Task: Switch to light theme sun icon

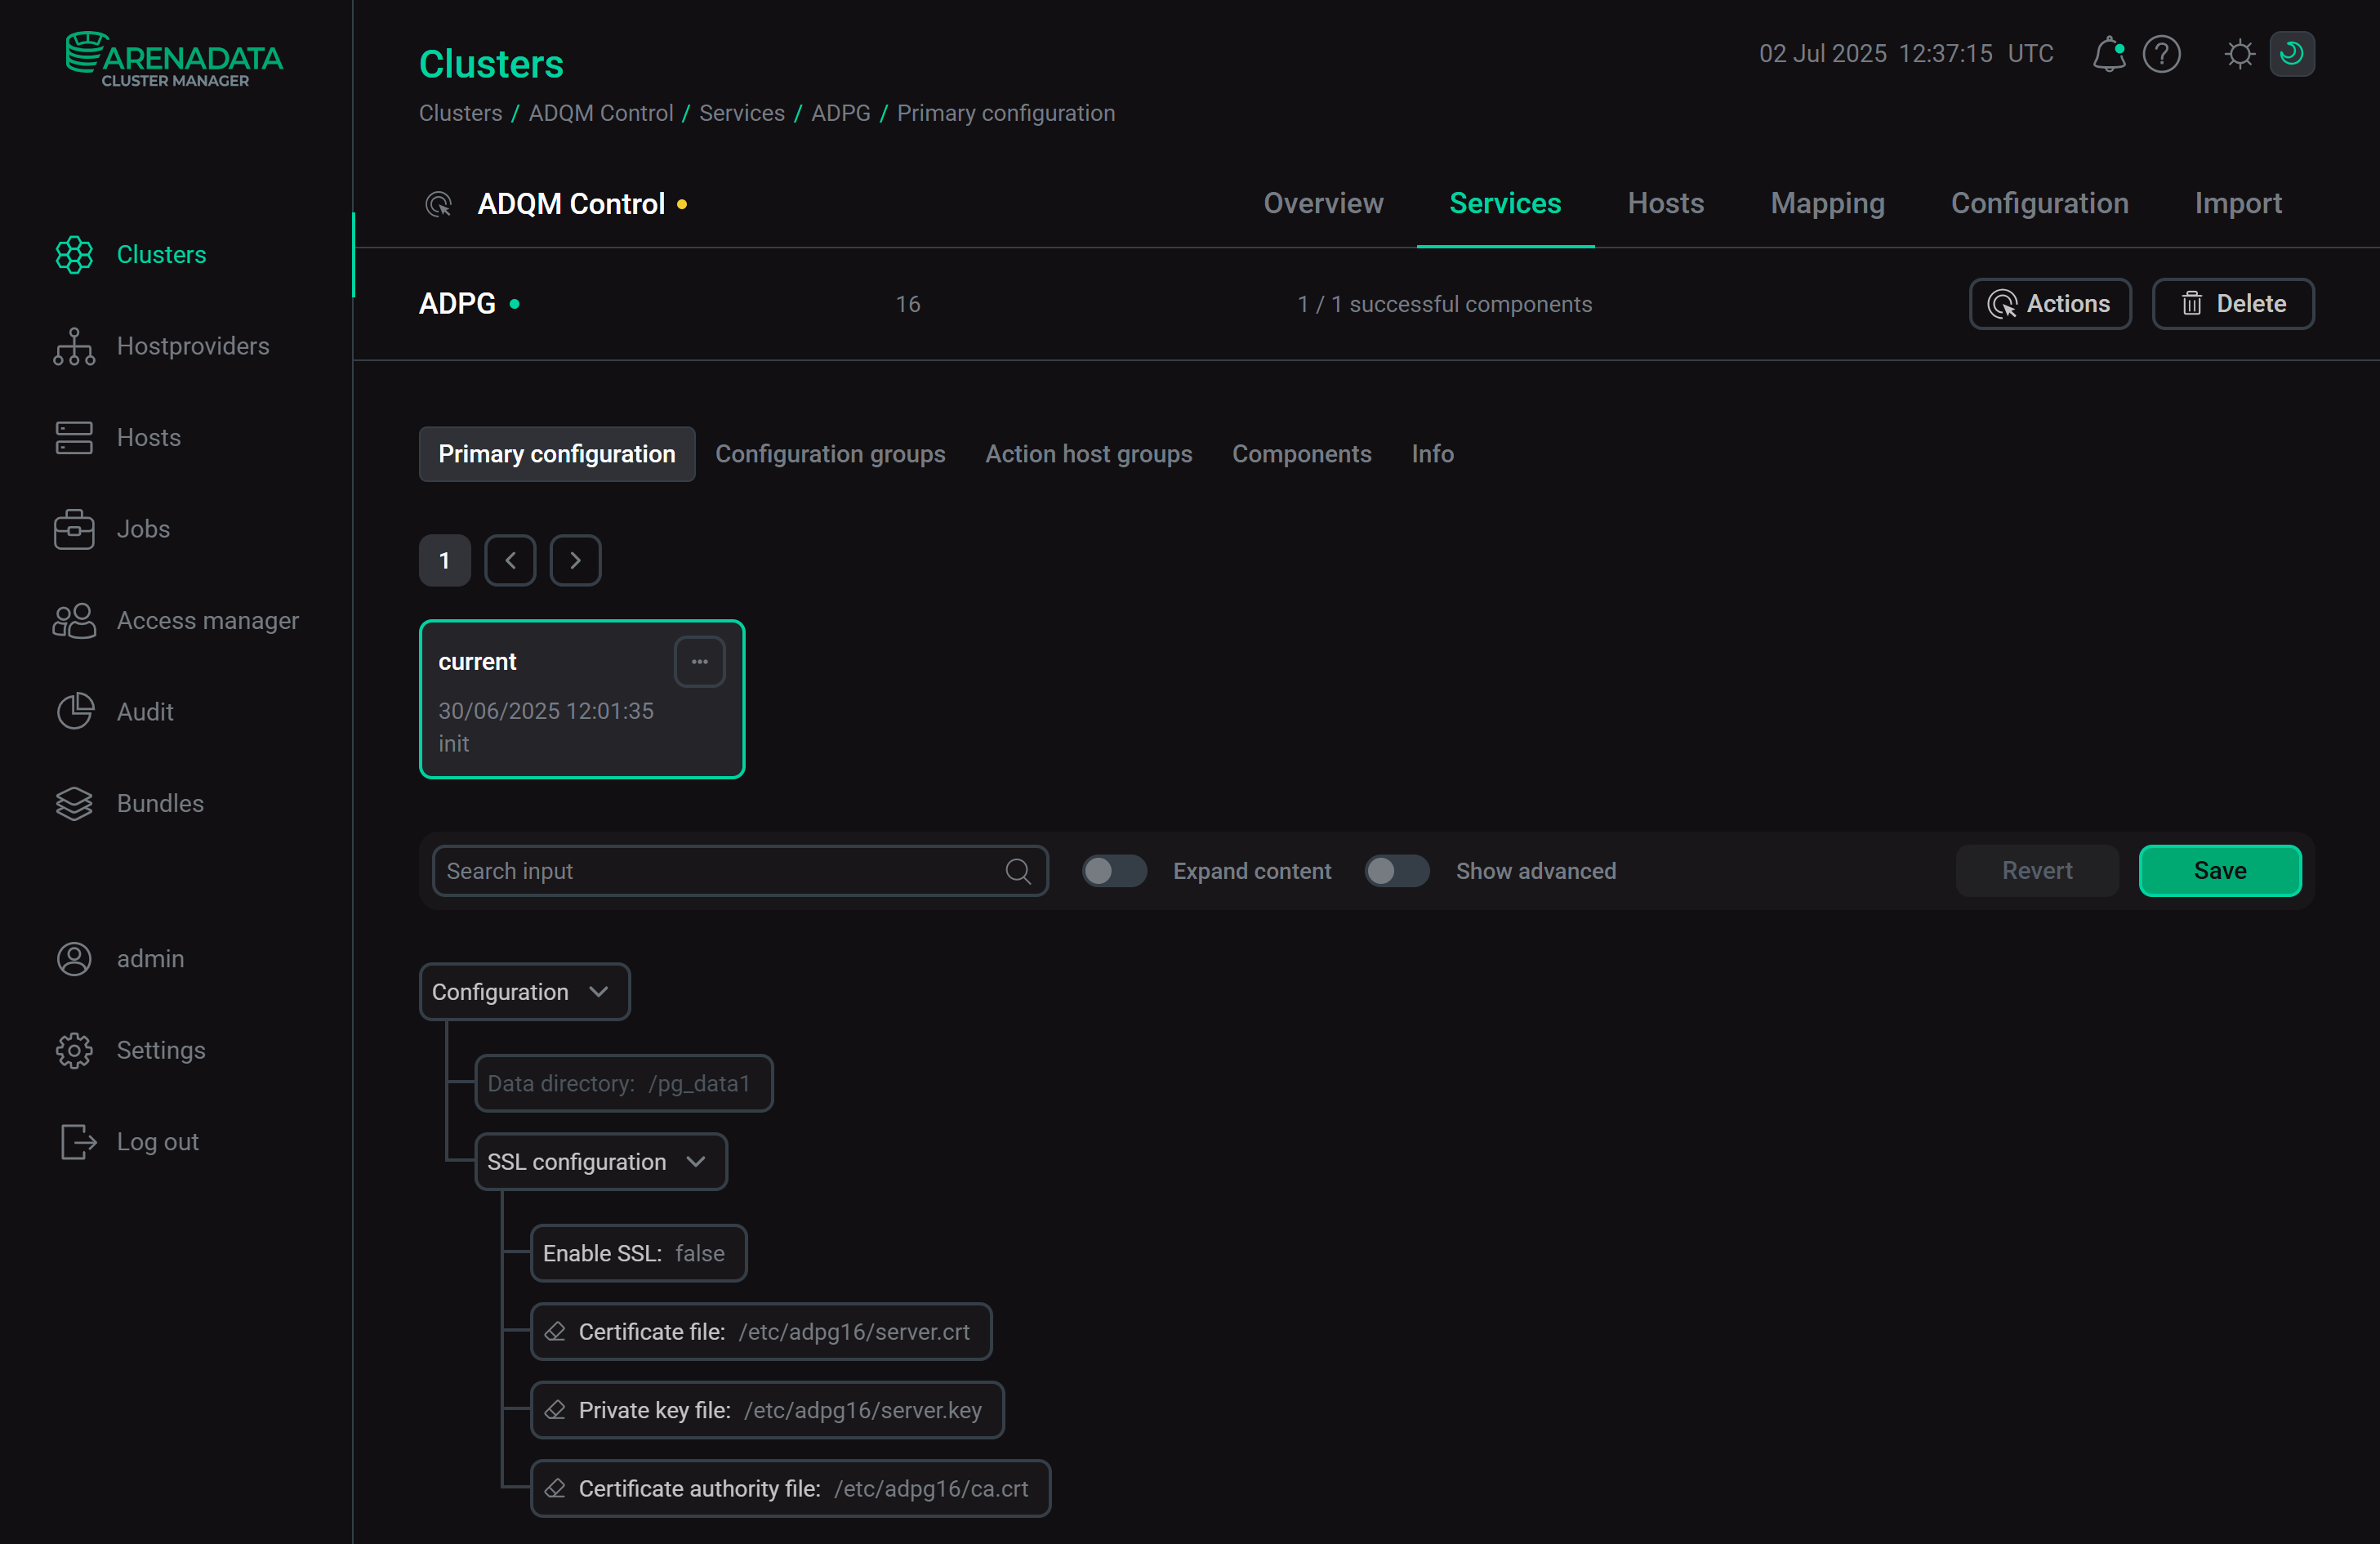Action: tap(2239, 54)
